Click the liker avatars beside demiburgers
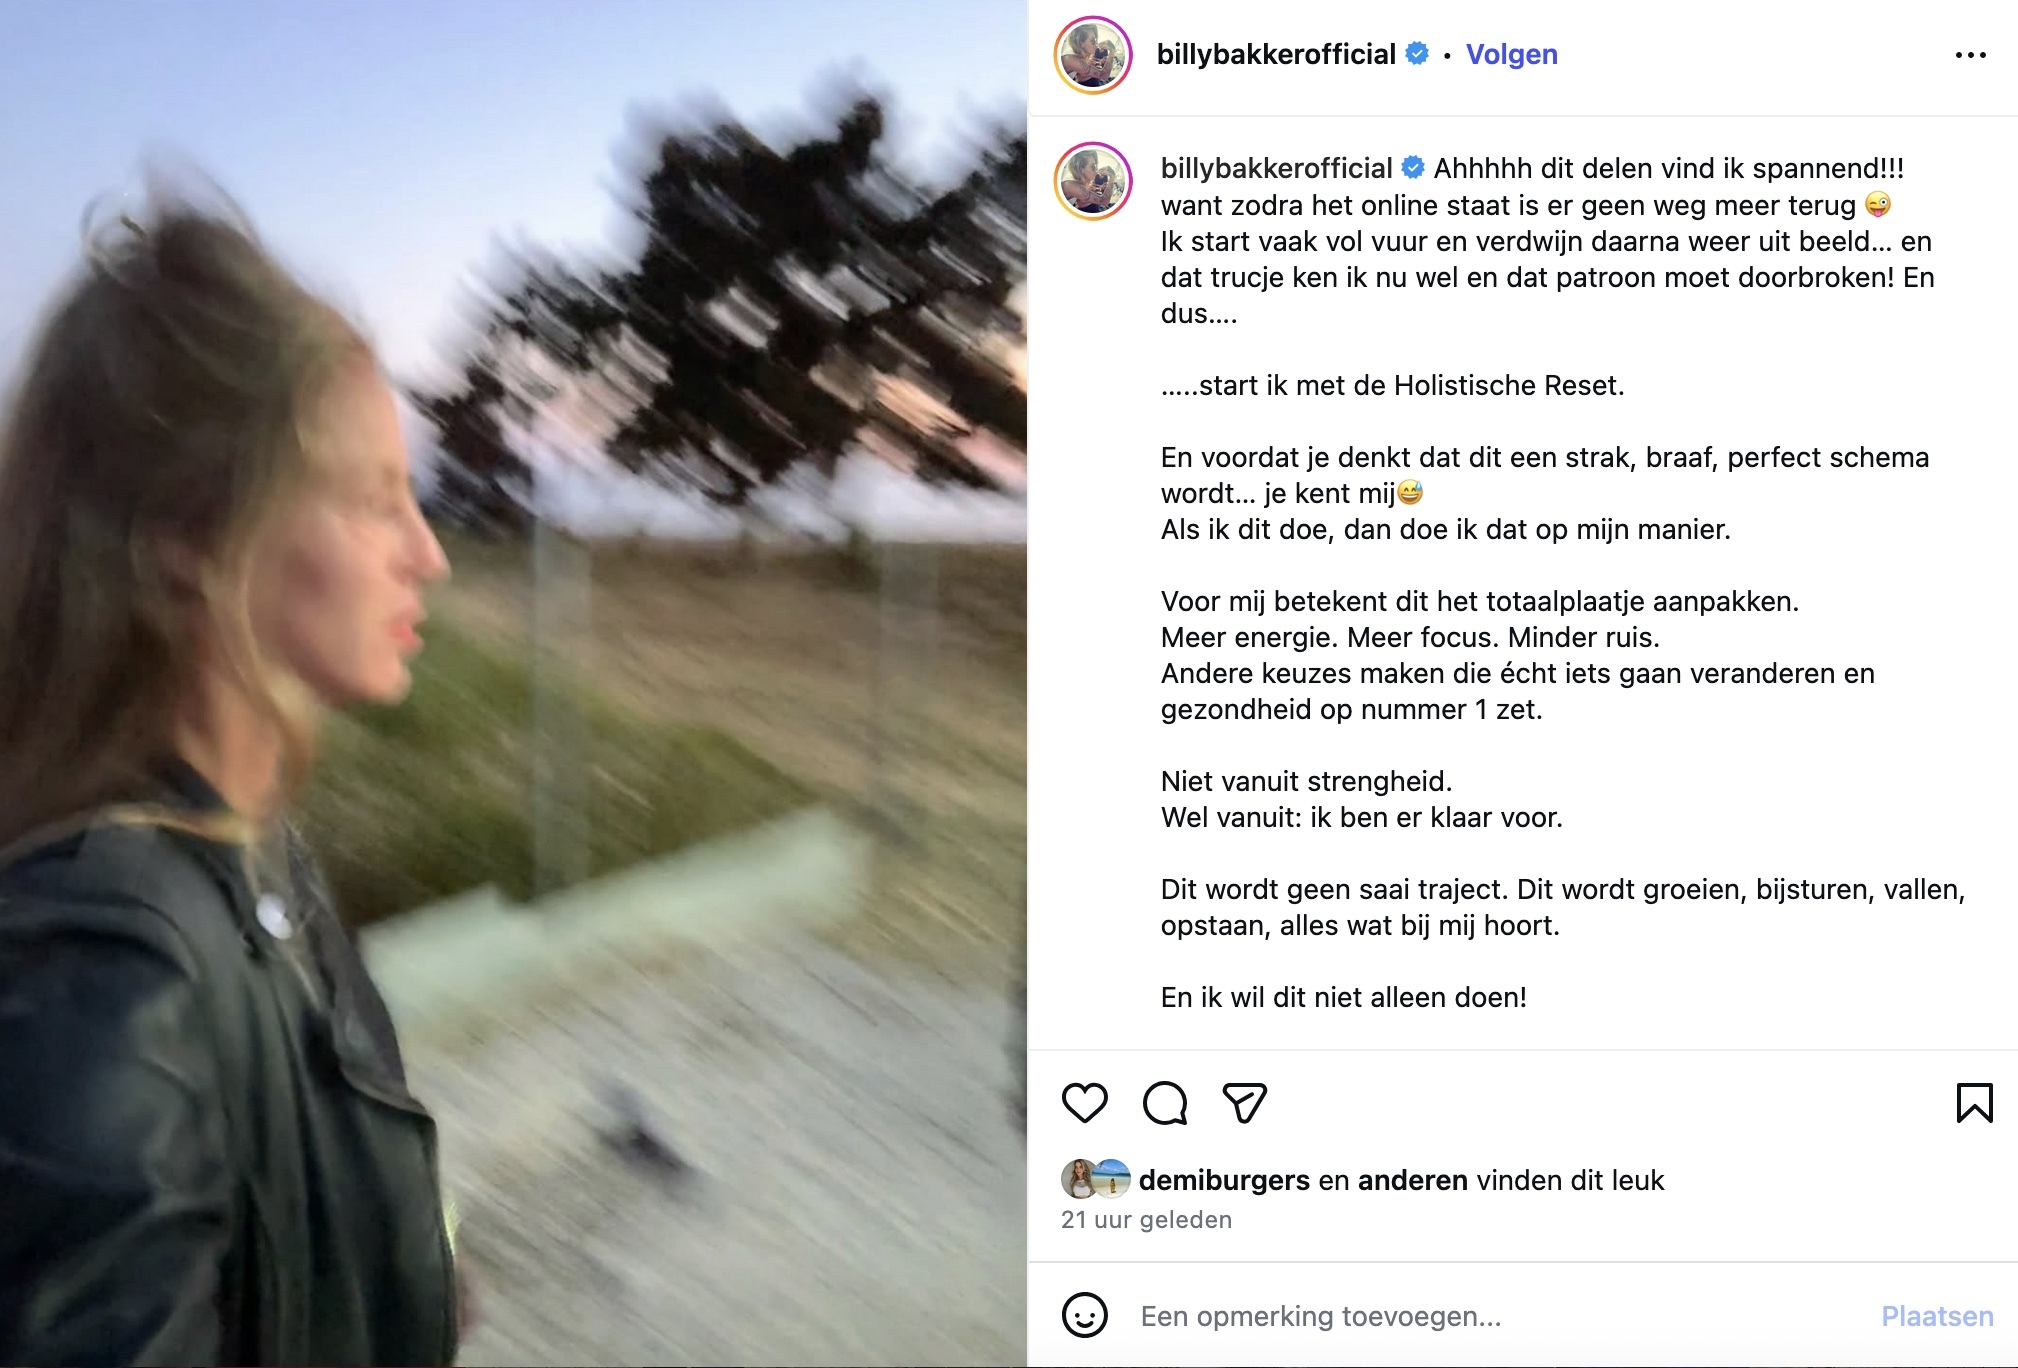This screenshot has width=2018, height=1368. tap(1095, 1180)
